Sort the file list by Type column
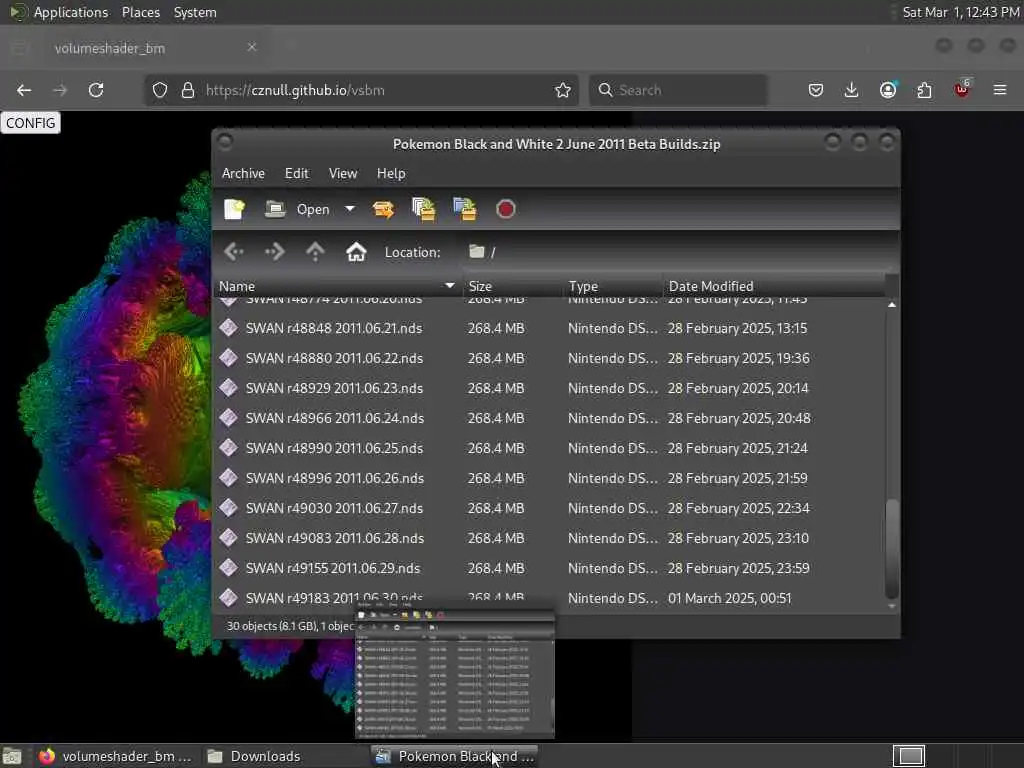The height and width of the screenshot is (768, 1024). [x=613, y=286]
